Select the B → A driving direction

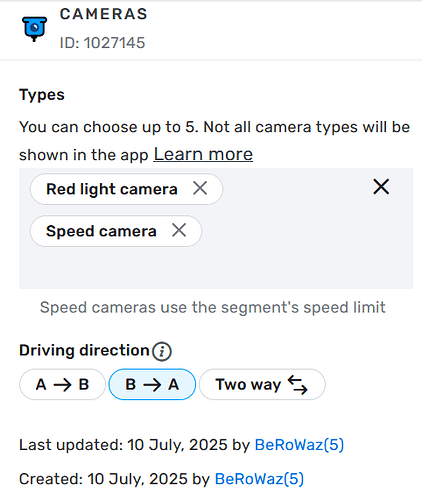[x=152, y=384]
